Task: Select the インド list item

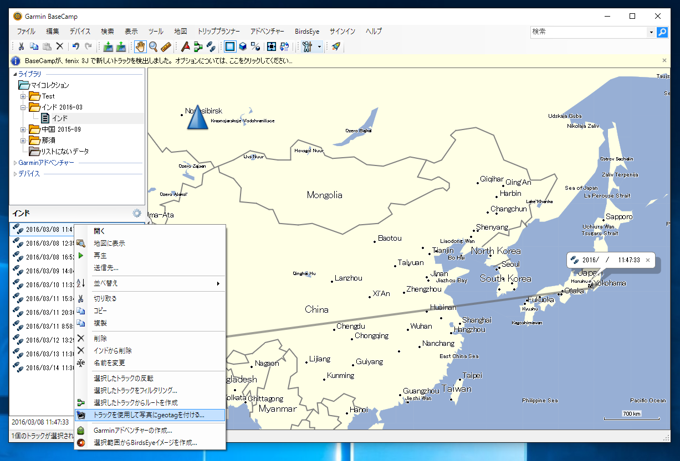Action: (x=59, y=118)
